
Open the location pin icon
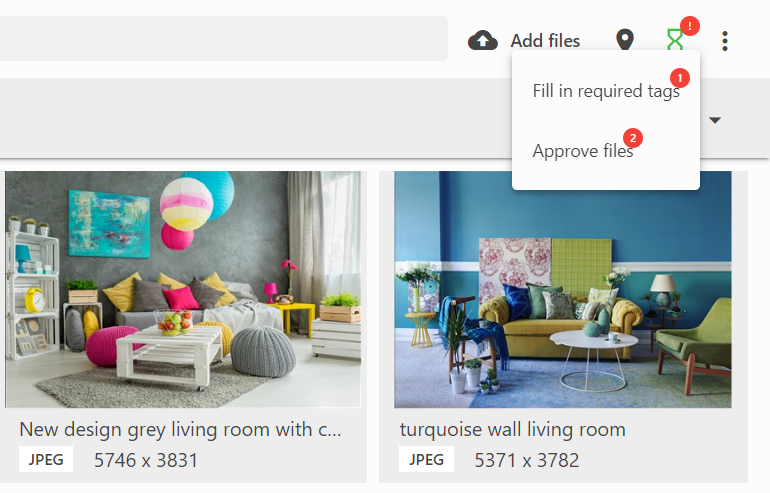coord(625,40)
